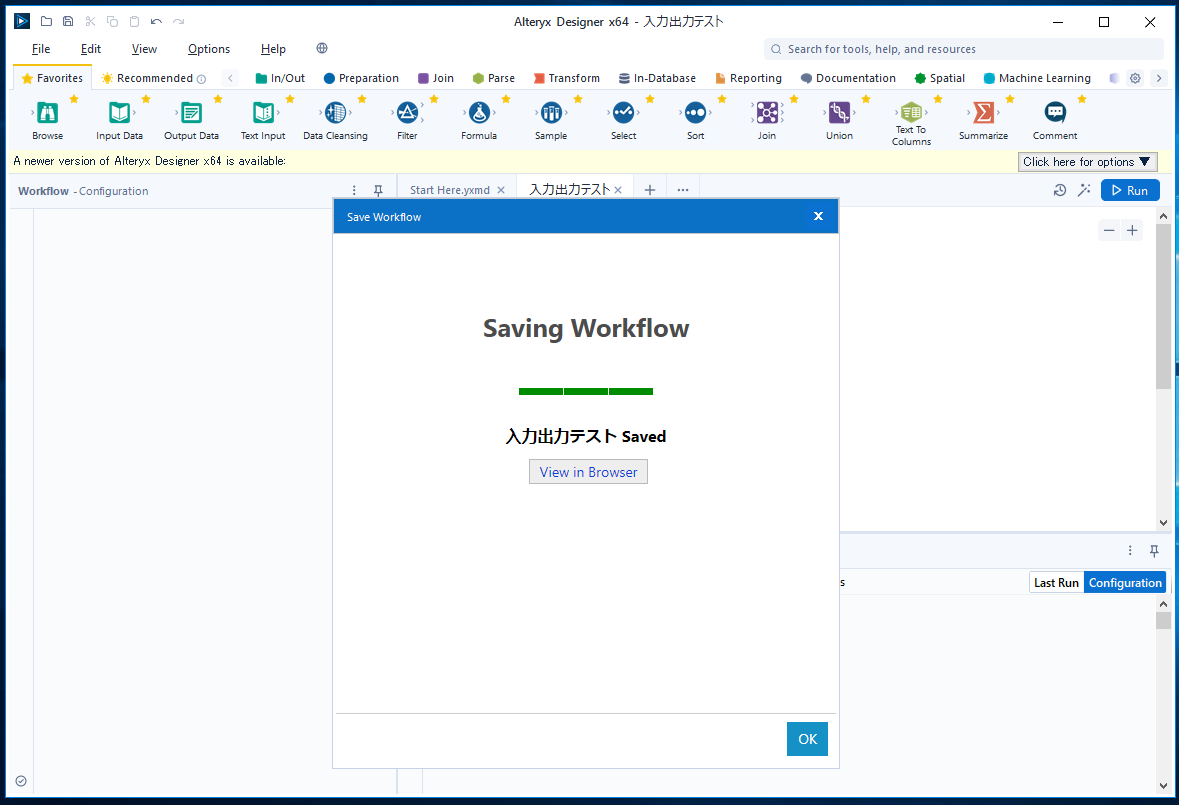
Task: Choose the Union tool
Action: click(x=839, y=113)
